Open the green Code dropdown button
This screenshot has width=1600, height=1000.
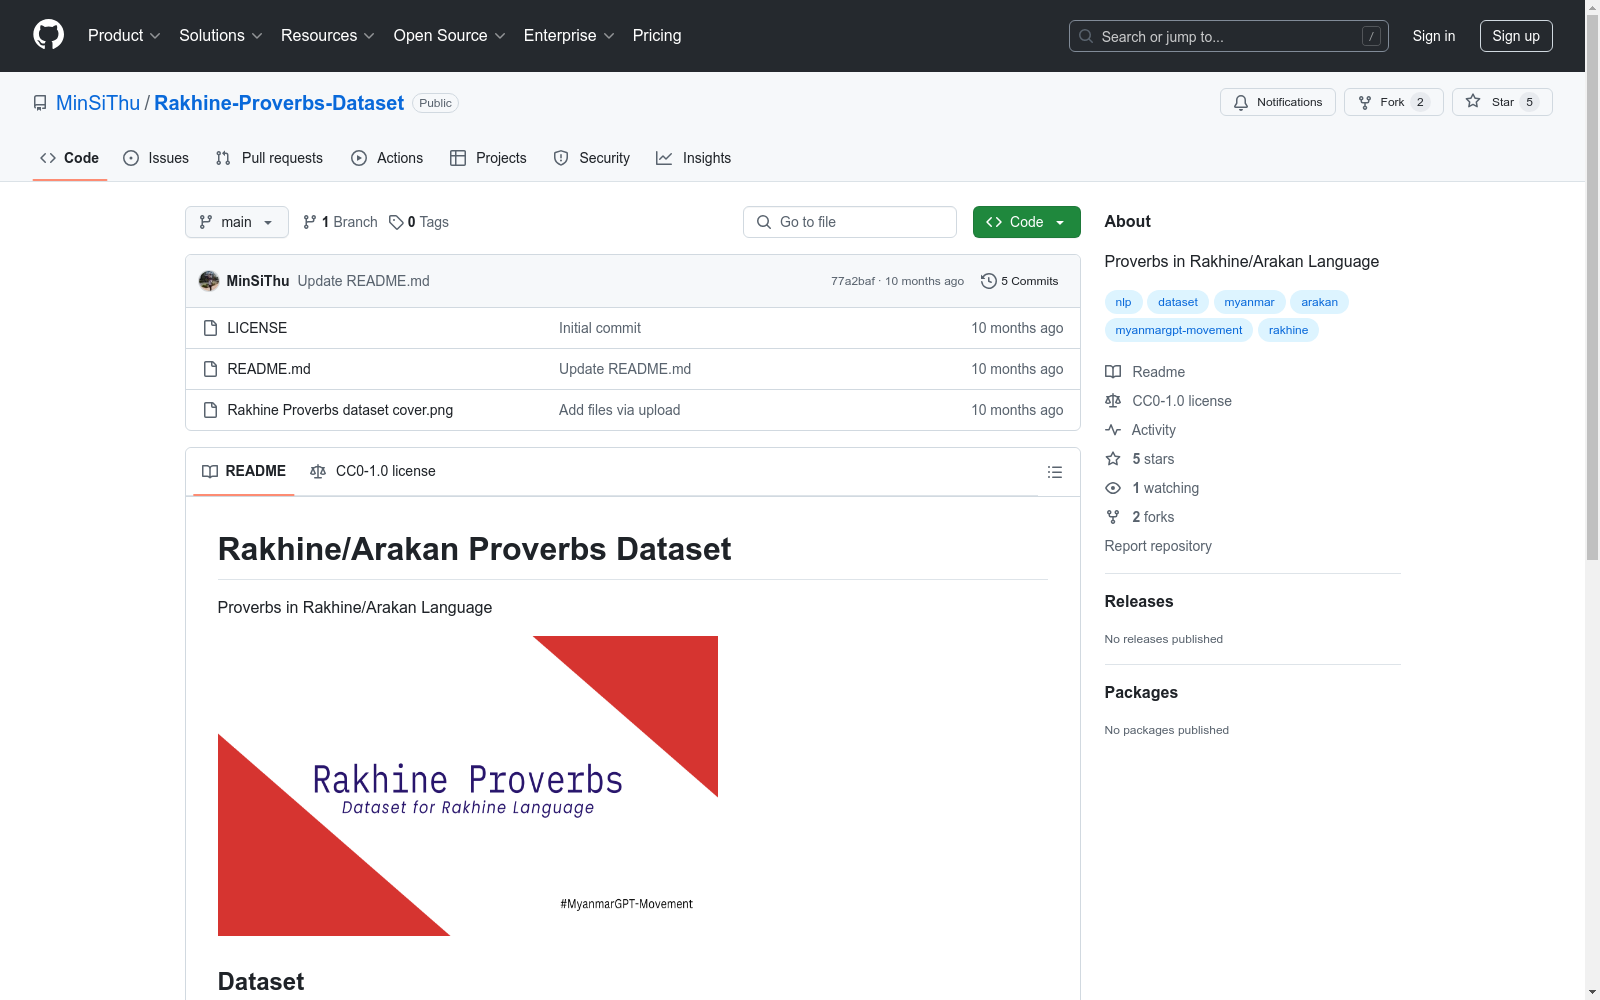pos(1026,222)
